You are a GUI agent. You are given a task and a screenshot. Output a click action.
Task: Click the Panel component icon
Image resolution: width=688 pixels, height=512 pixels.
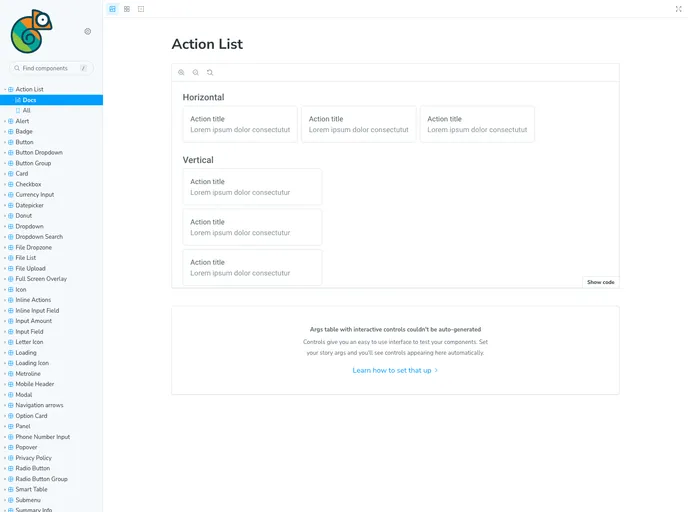(11, 426)
